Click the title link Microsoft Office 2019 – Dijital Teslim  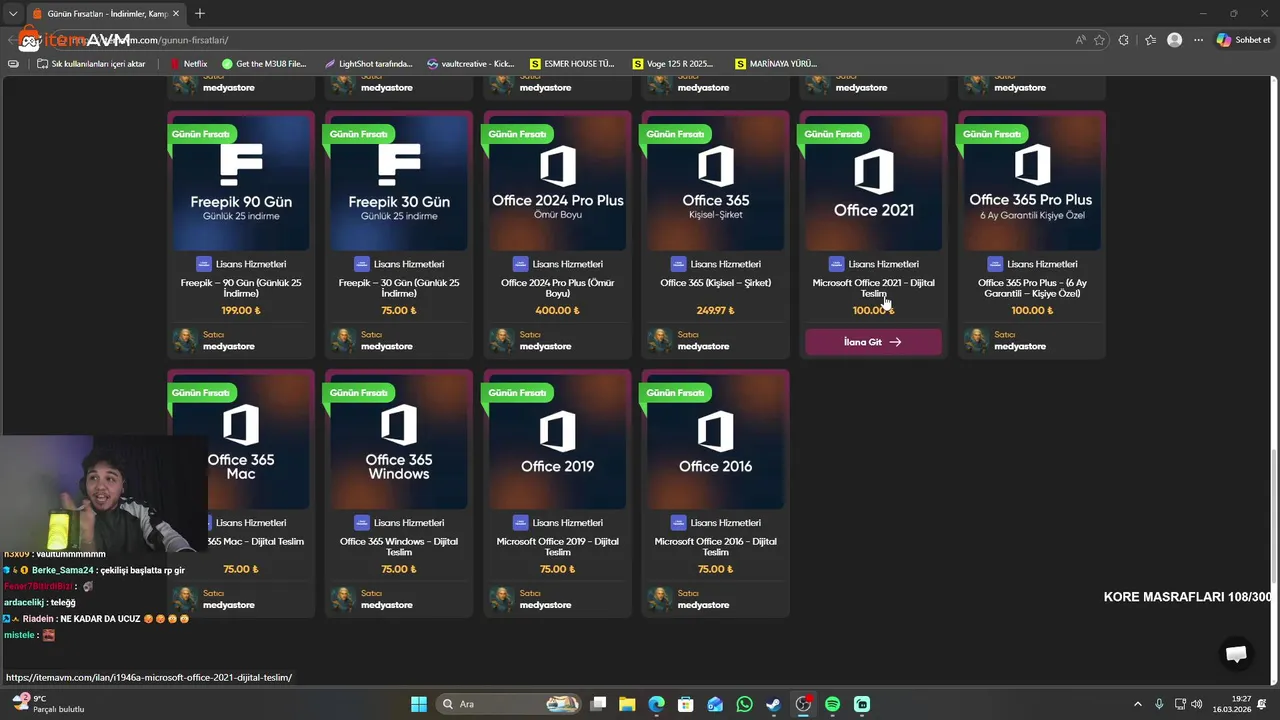coord(557,547)
